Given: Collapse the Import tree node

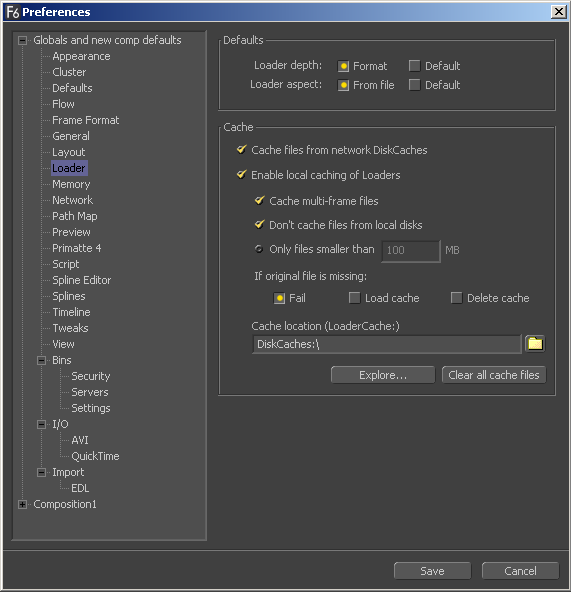Looking at the screenshot, I should (42, 473).
